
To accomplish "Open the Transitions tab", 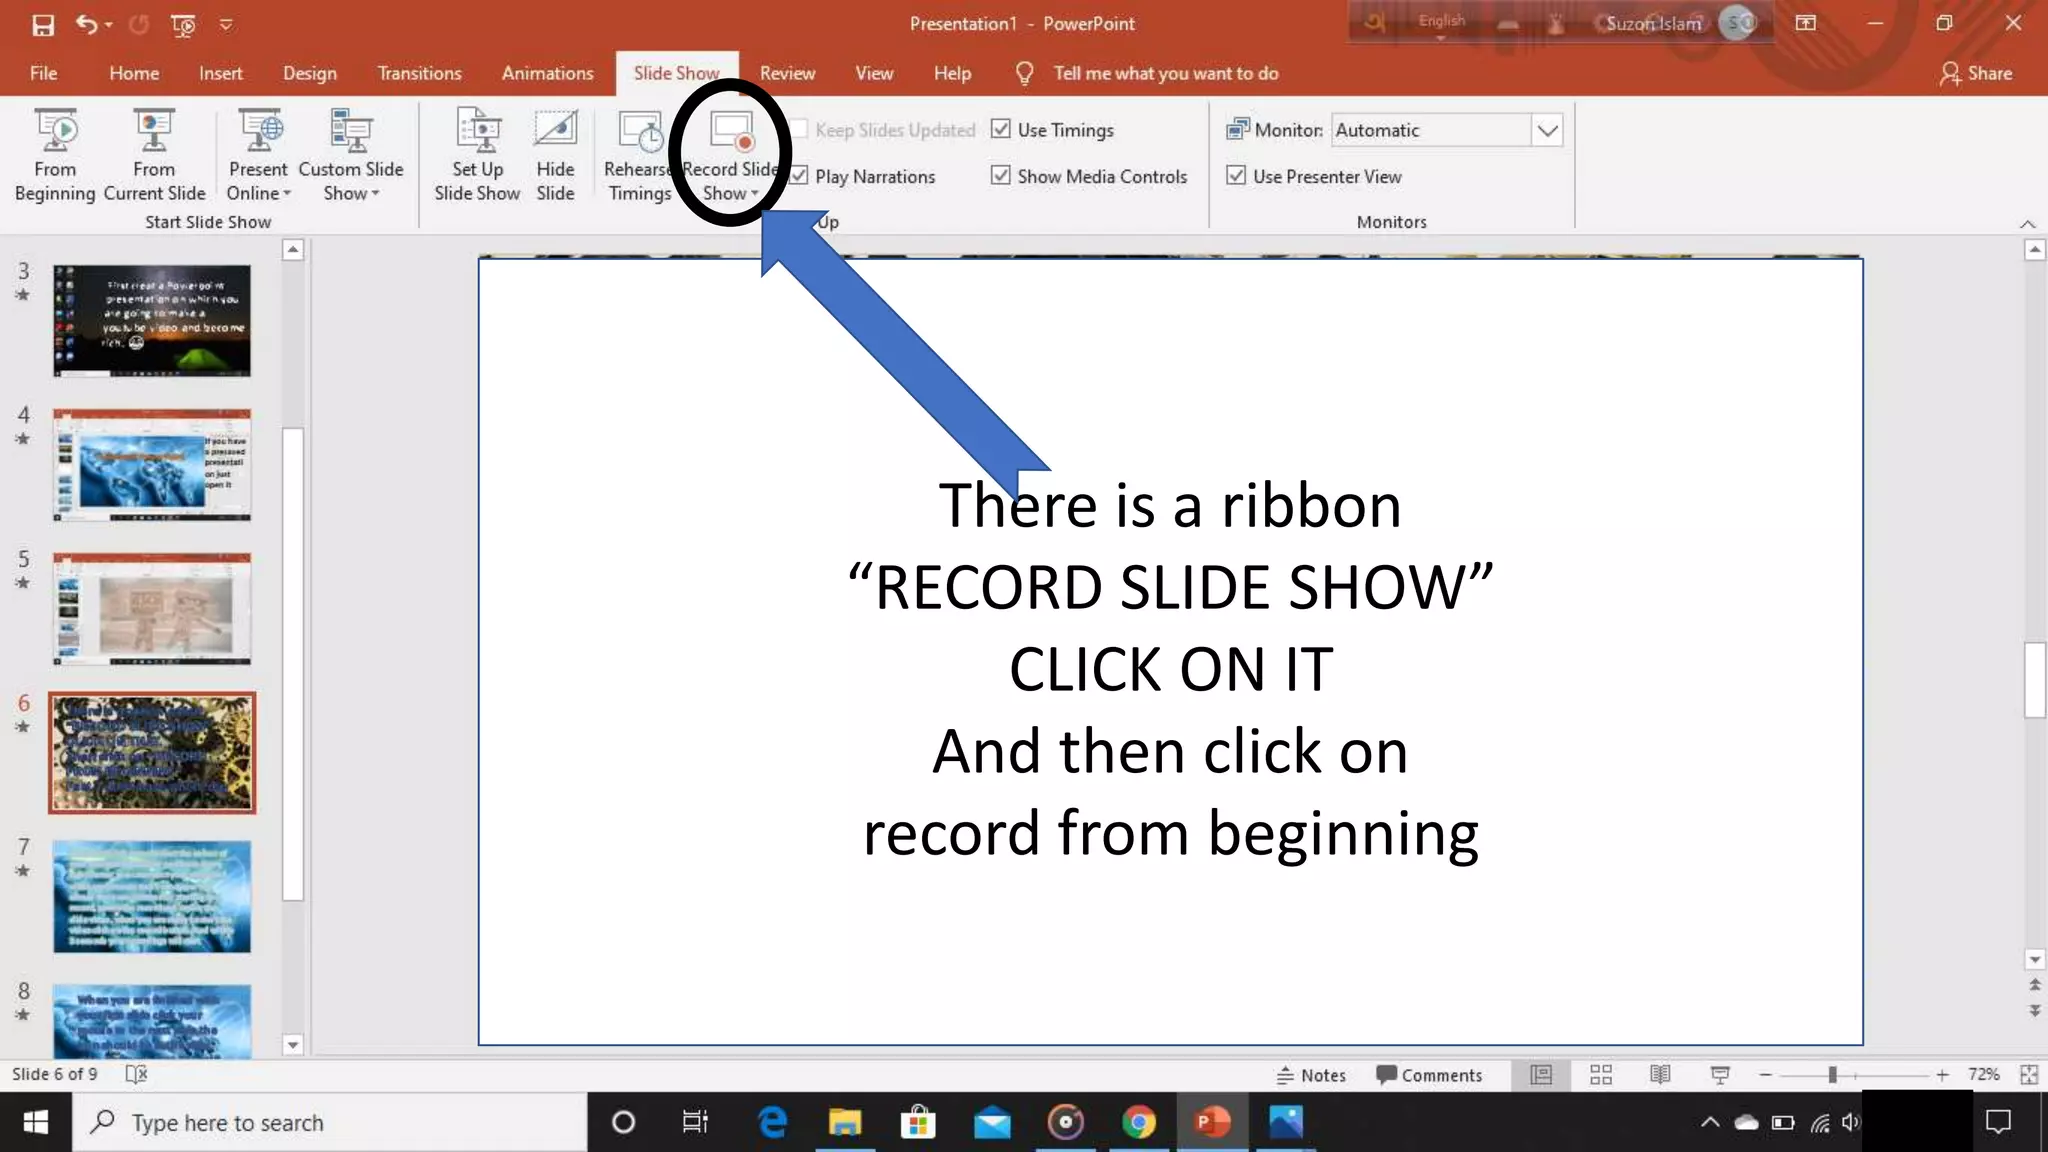I will tap(419, 73).
